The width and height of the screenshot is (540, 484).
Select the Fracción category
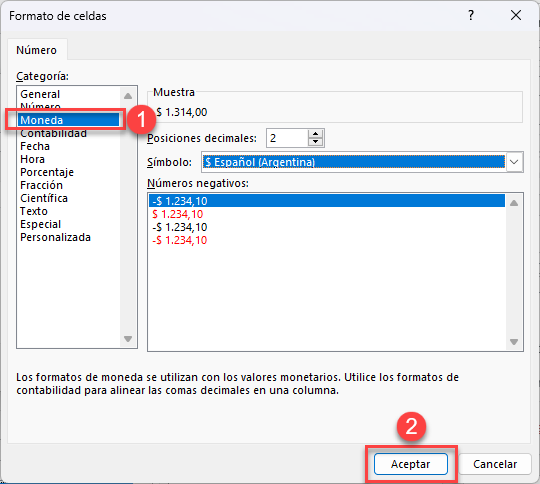(68, 185)
